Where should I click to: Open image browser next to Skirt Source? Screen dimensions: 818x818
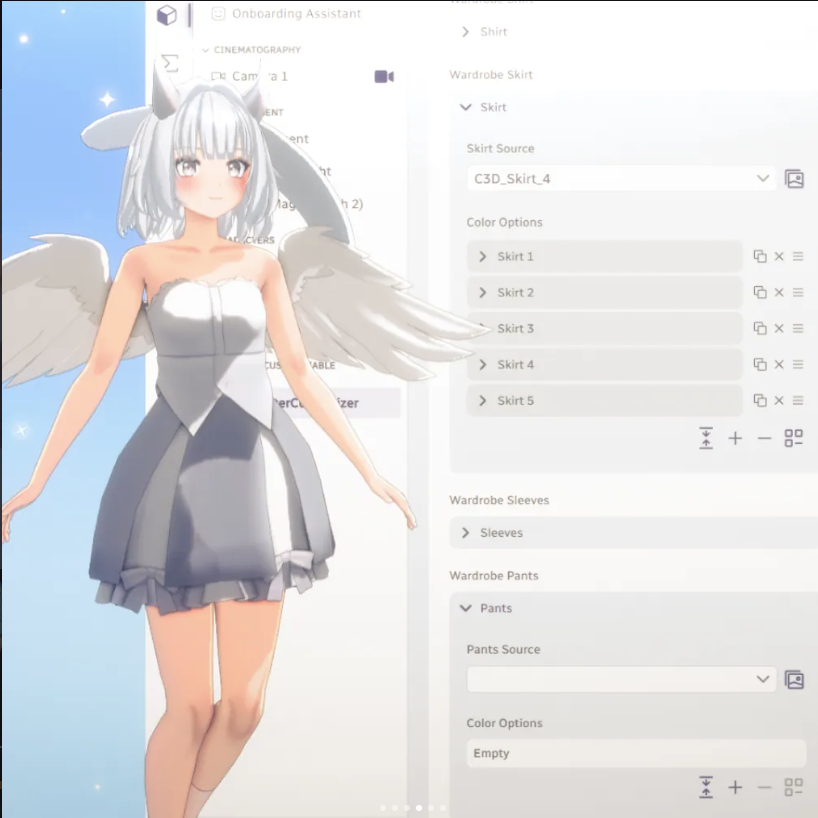coord(794,179)
